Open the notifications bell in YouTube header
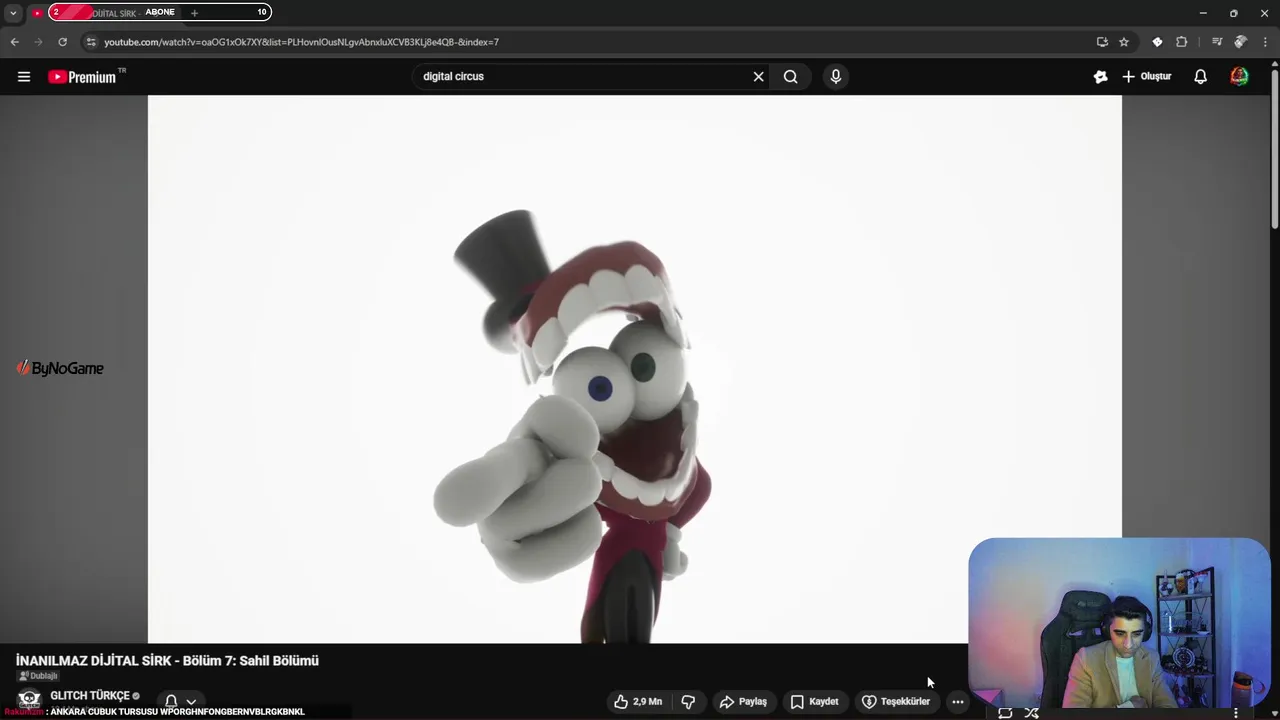The image size is (1280, 720). pyautogui.click(x=1201, y=77)
